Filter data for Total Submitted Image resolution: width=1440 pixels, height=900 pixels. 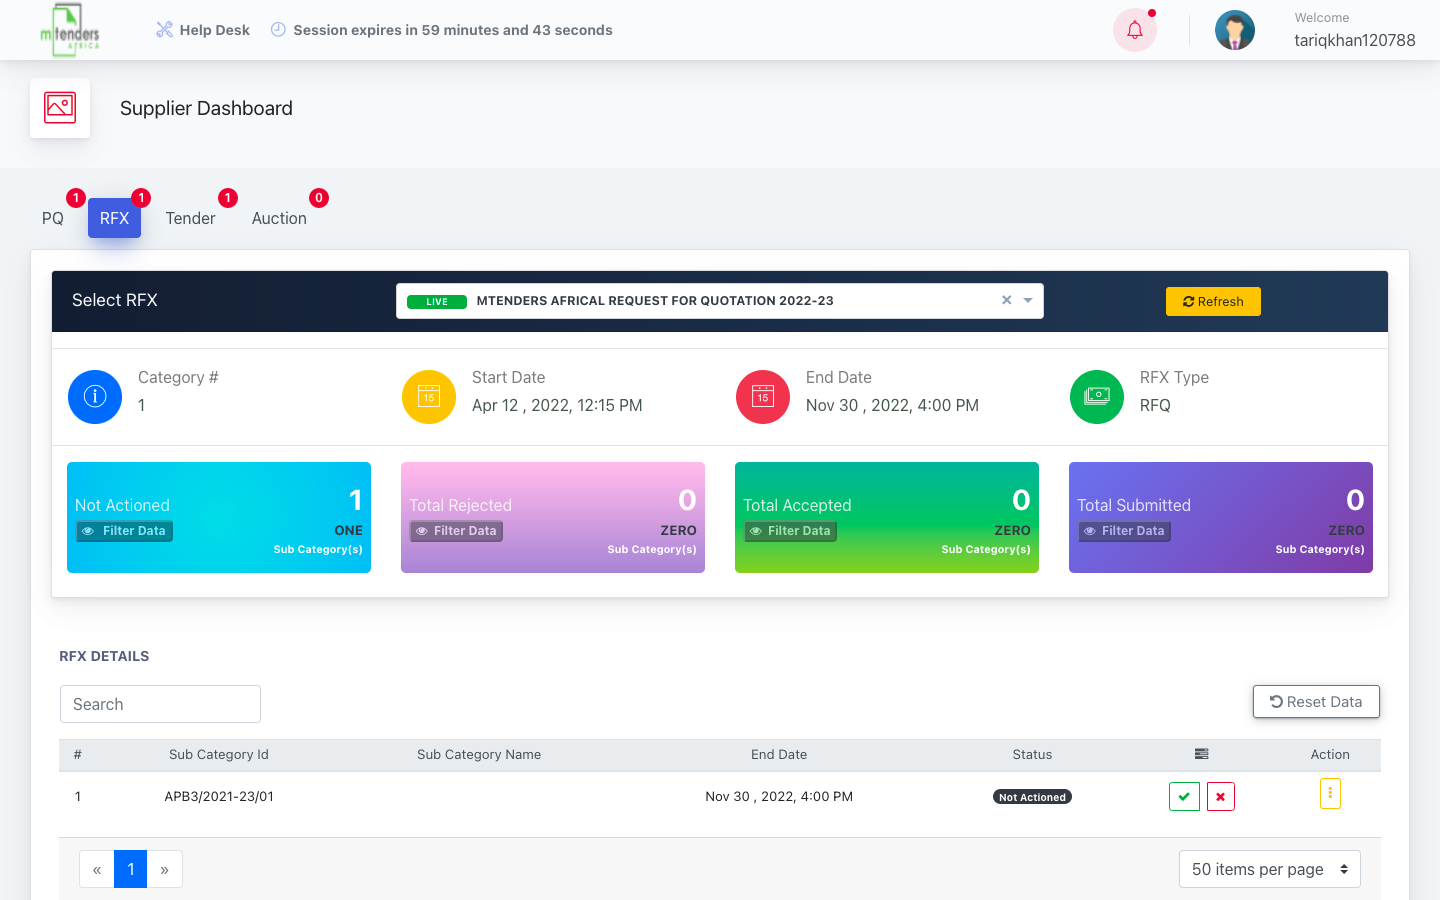coord(1124,531)
